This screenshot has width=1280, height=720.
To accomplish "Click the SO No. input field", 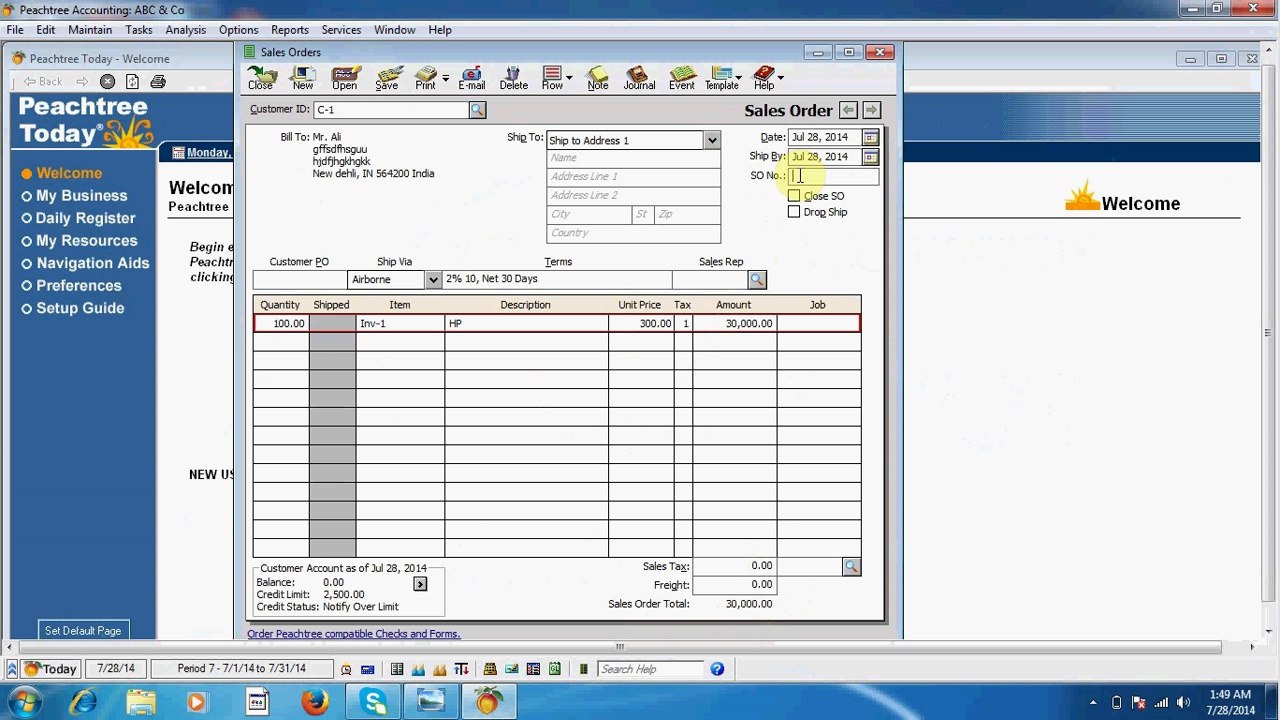I will 833,177.
